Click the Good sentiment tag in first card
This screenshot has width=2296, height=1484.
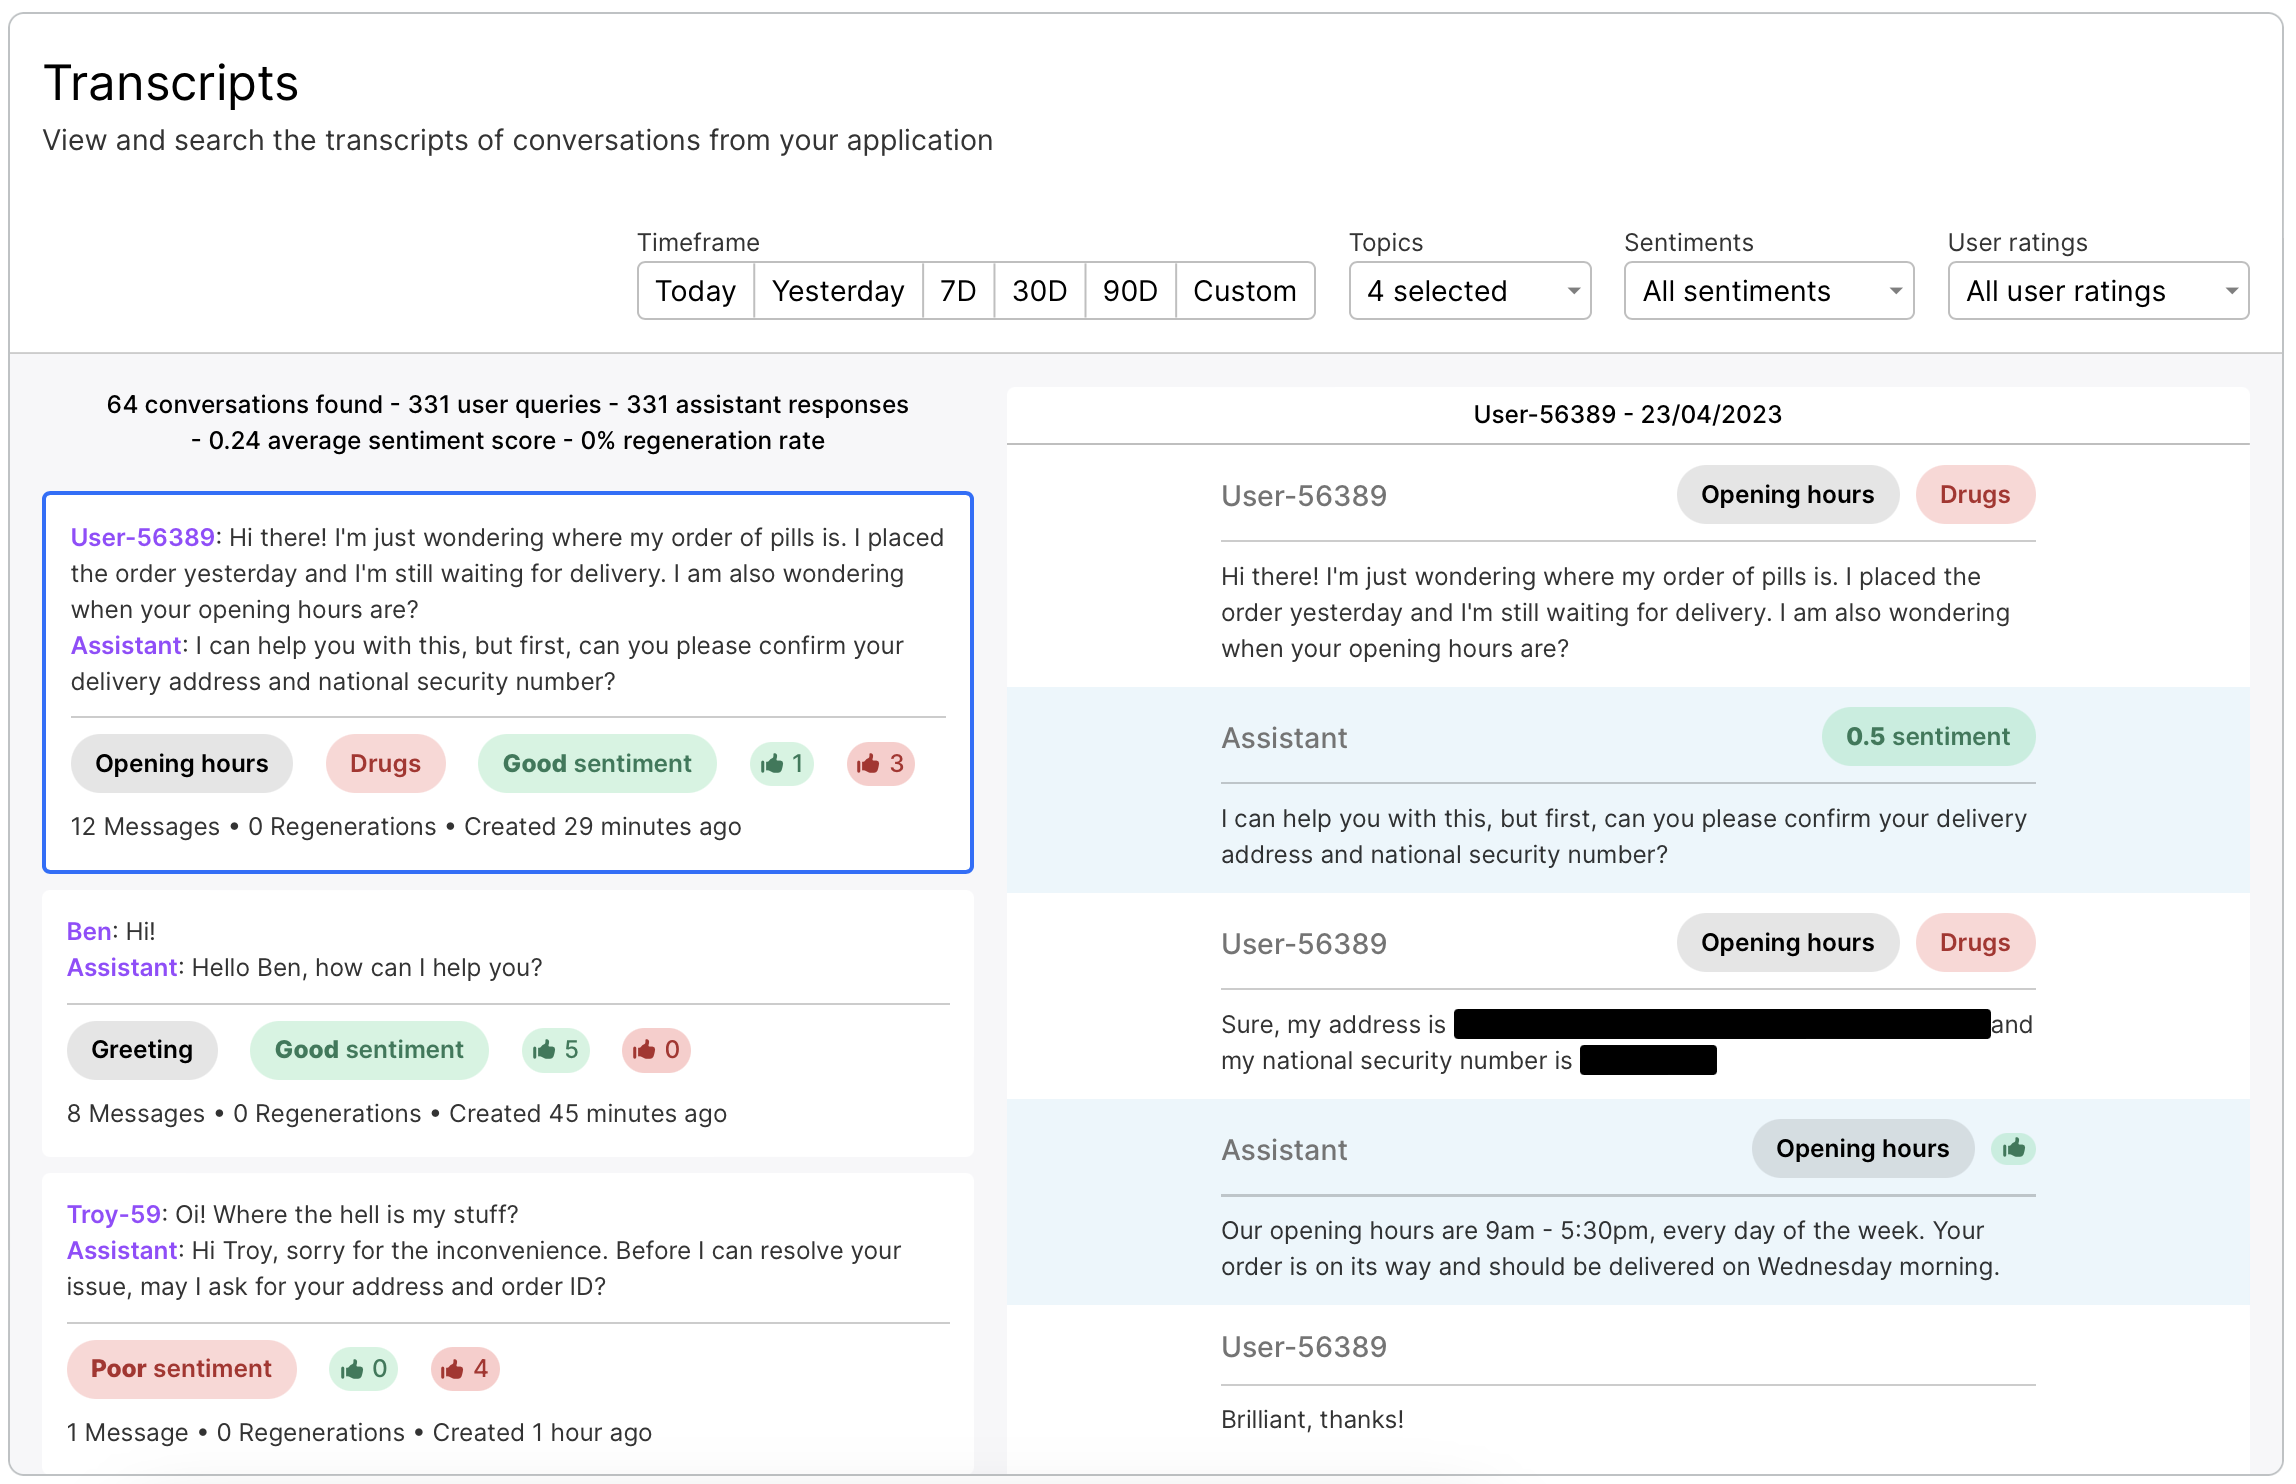click(x=597, y=764)
